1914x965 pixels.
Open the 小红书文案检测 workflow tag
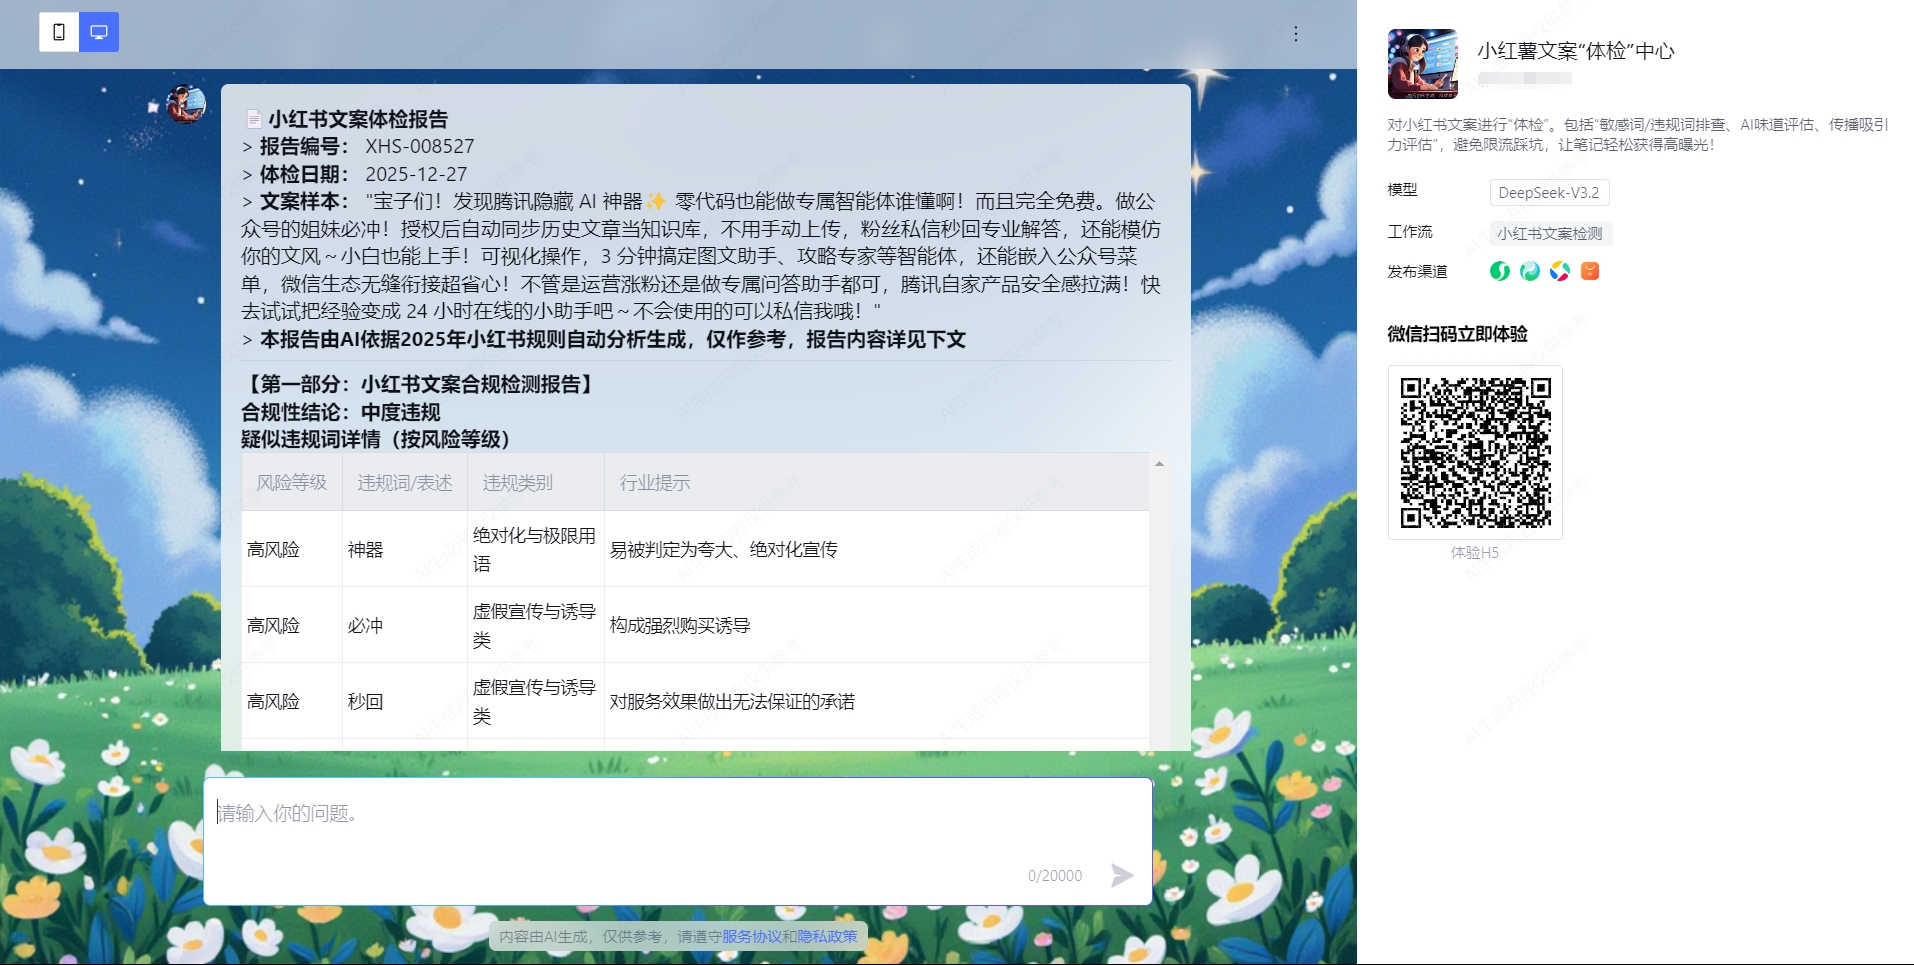(x=1550, y=233)
